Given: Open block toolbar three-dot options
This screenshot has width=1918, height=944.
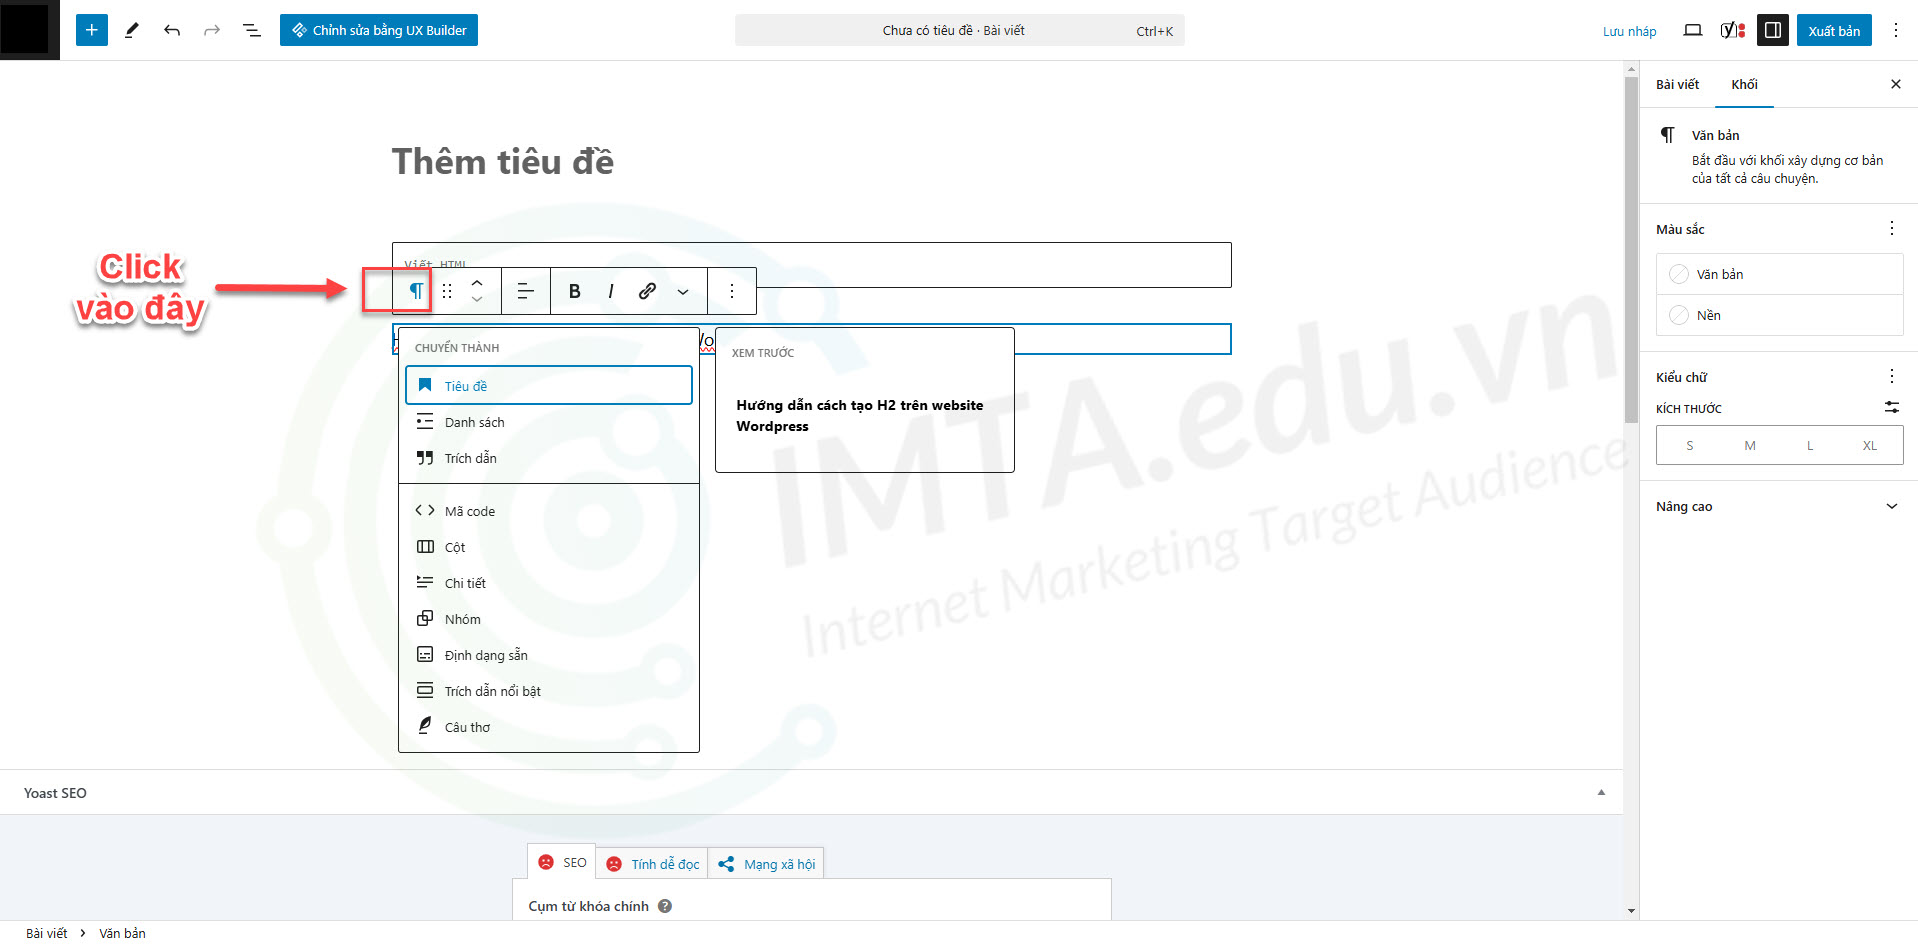Looking at the screenshot, I should pos(732,291).
